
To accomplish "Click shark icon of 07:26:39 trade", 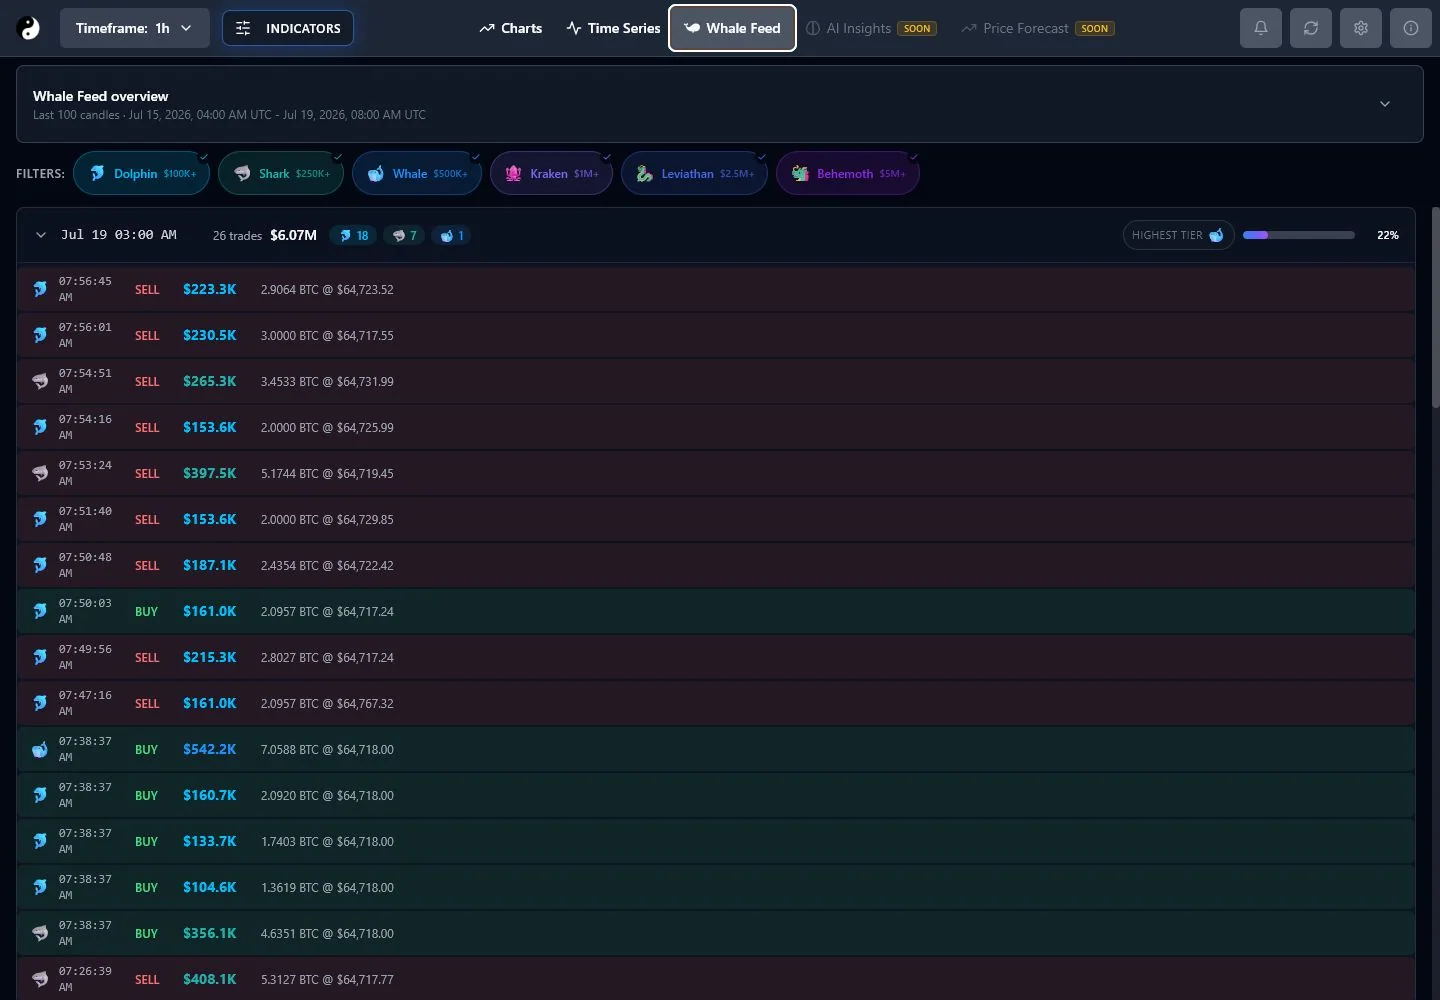I will 40,979.
